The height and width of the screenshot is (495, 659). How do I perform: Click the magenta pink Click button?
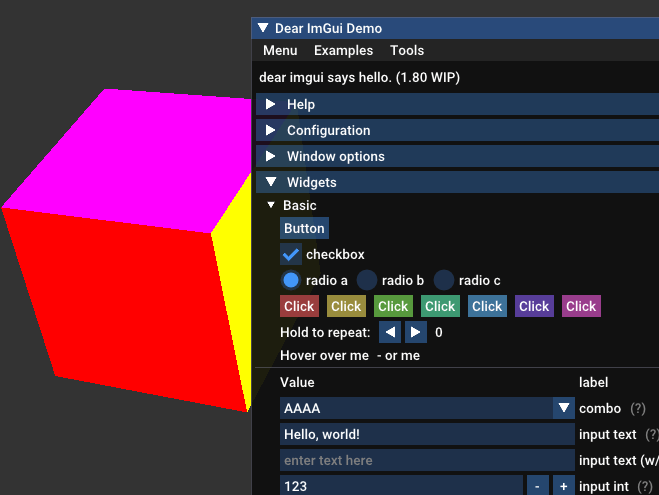581,306
